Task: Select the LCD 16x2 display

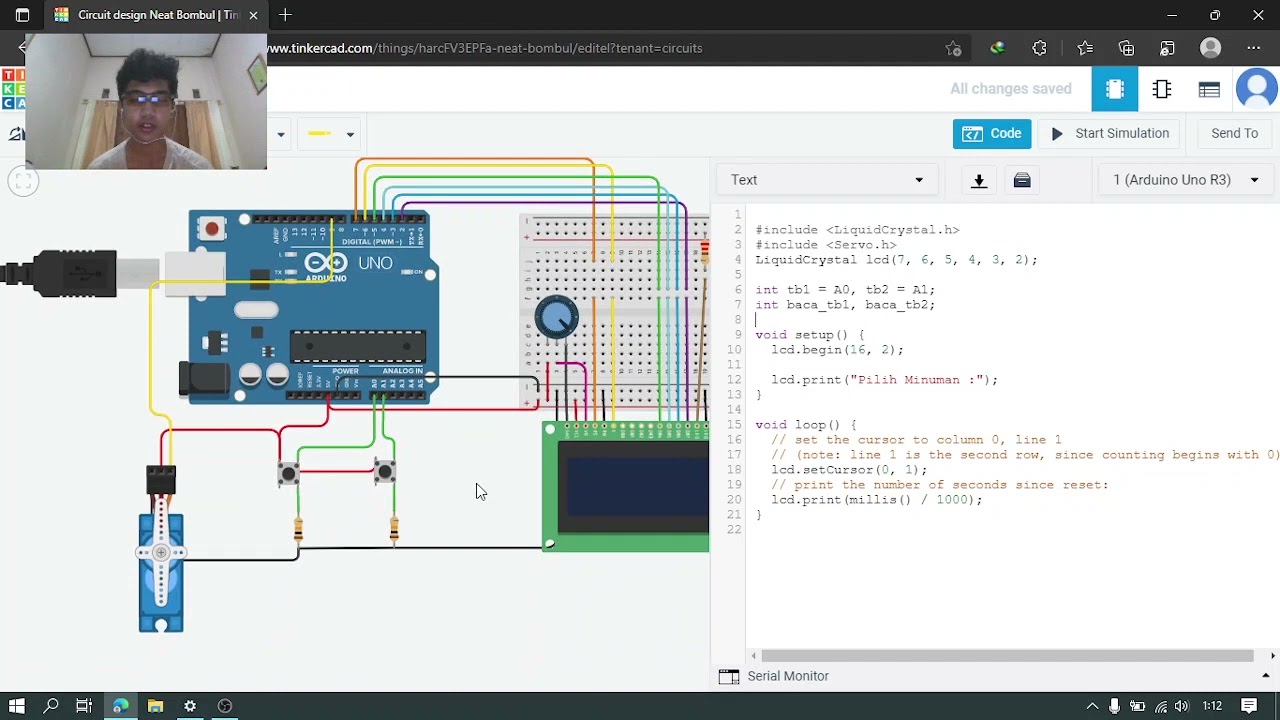Action: pos(626,487)
